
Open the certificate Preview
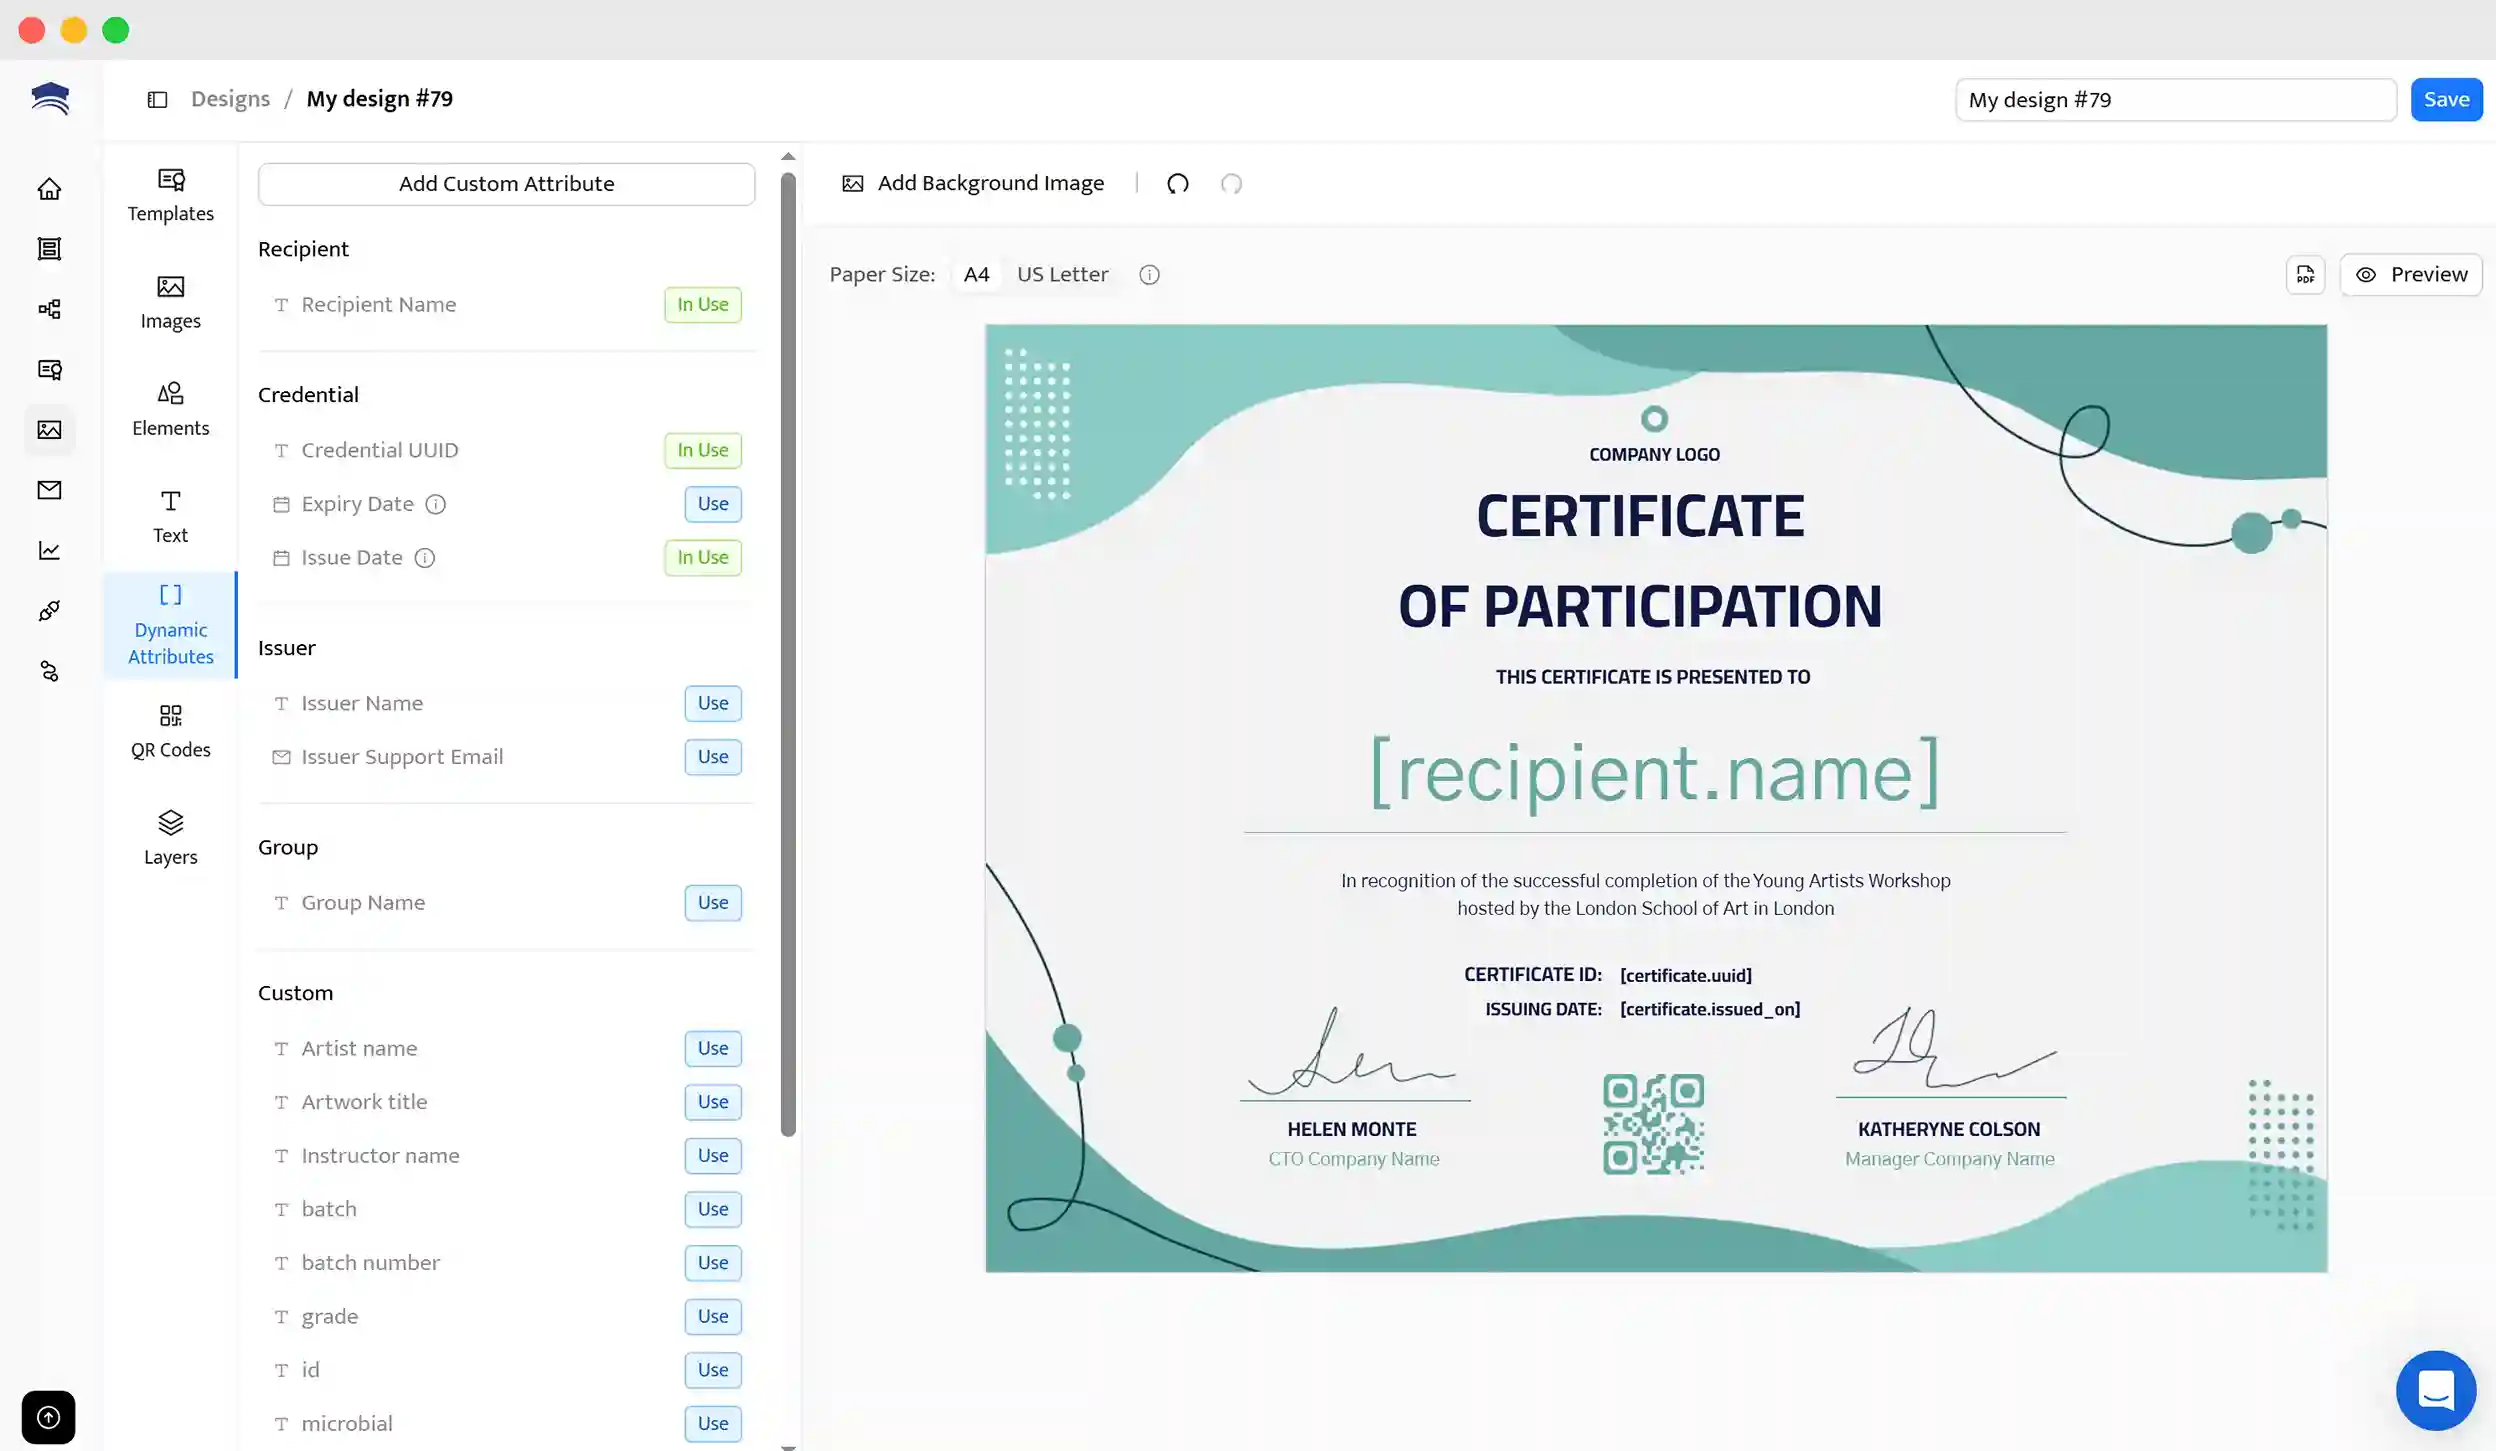2411,273
